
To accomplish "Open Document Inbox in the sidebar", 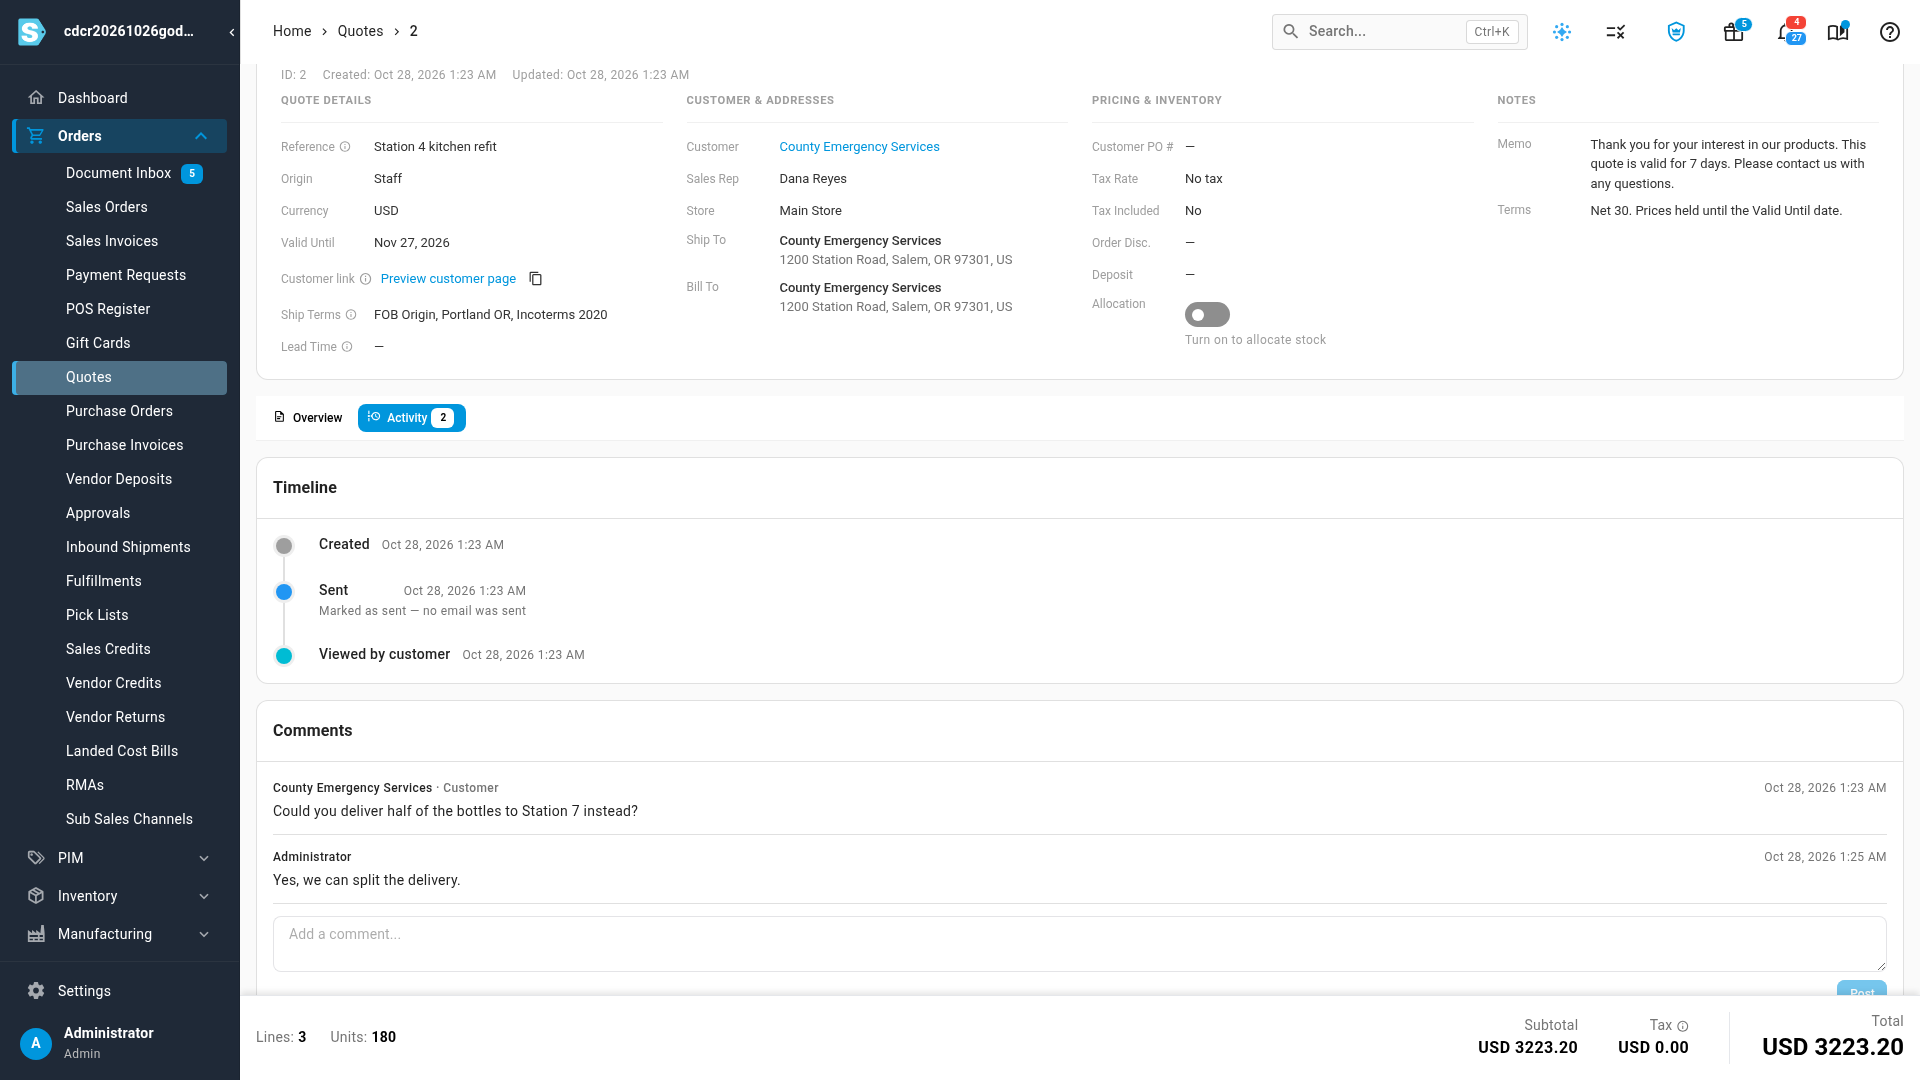I will click(120, 173).
